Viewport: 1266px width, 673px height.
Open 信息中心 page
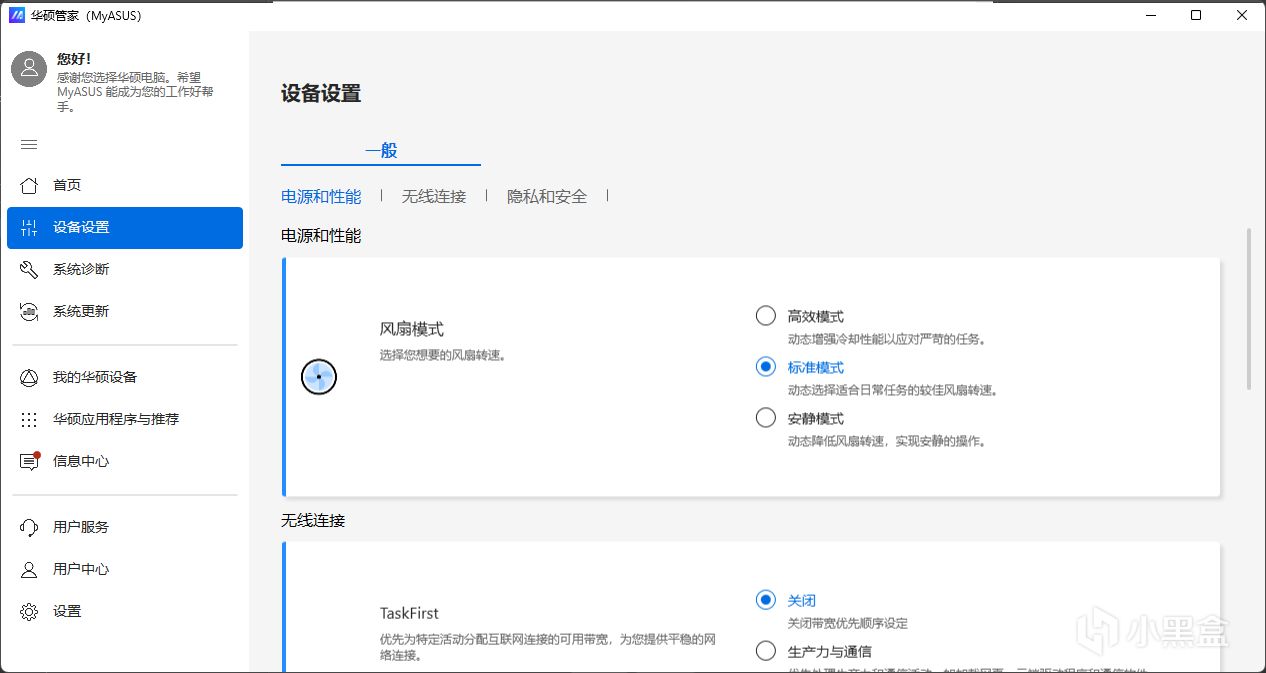coord(125,461)
